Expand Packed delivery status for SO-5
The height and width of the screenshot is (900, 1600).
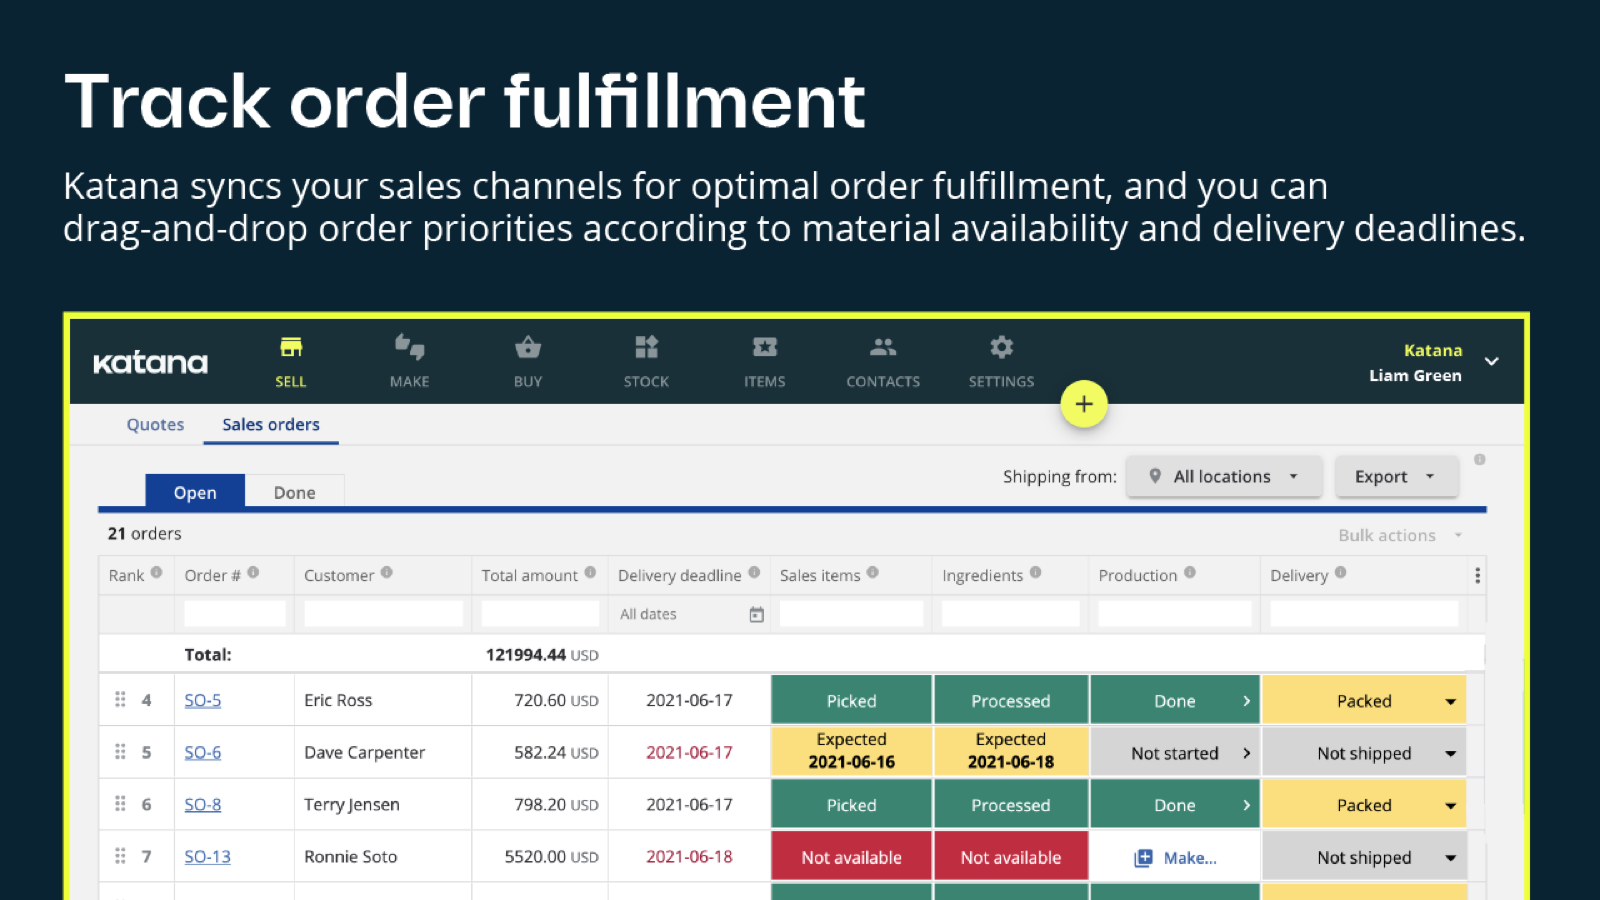coord(1450,701)
